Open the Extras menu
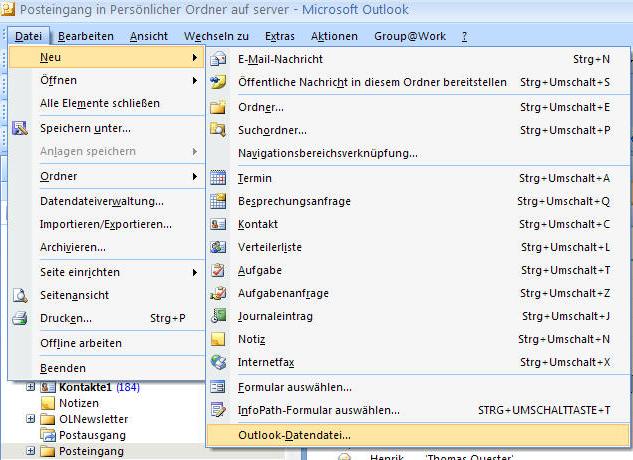 click(x=280, y=36)
